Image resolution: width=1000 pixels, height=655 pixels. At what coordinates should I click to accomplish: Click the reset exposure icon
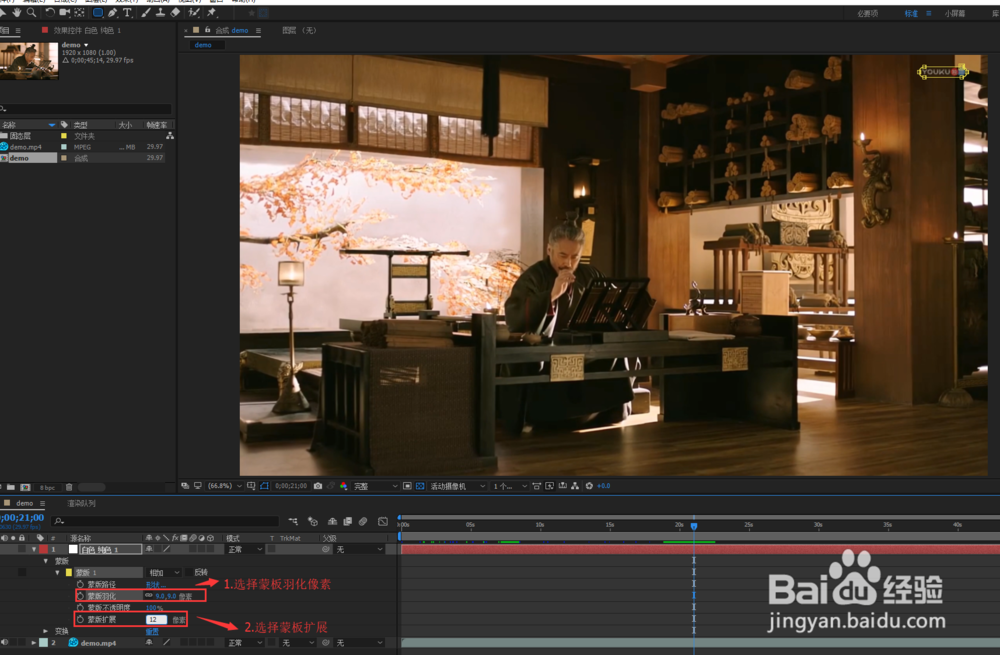click(x=589, y=486)
